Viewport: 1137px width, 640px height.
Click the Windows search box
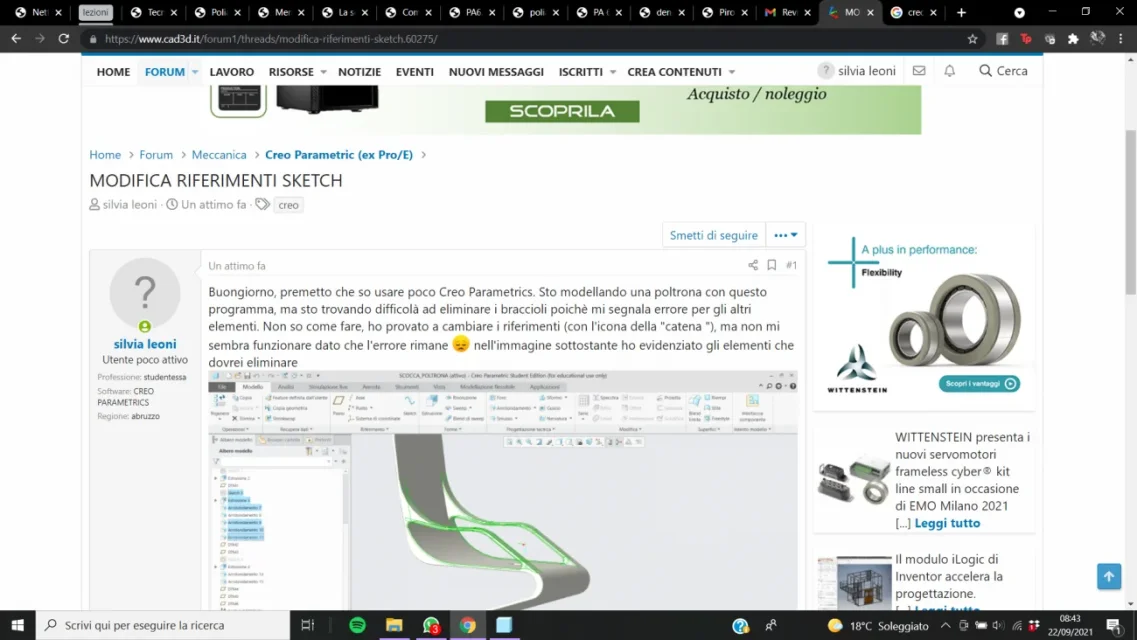coord(163,625)
